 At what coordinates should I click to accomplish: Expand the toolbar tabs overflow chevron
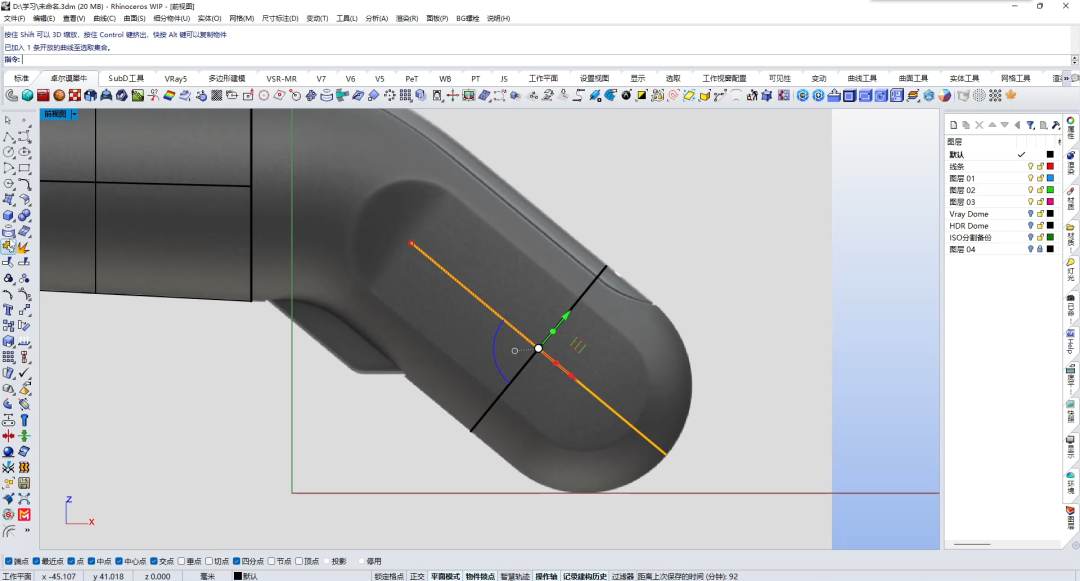[1066, 78]
